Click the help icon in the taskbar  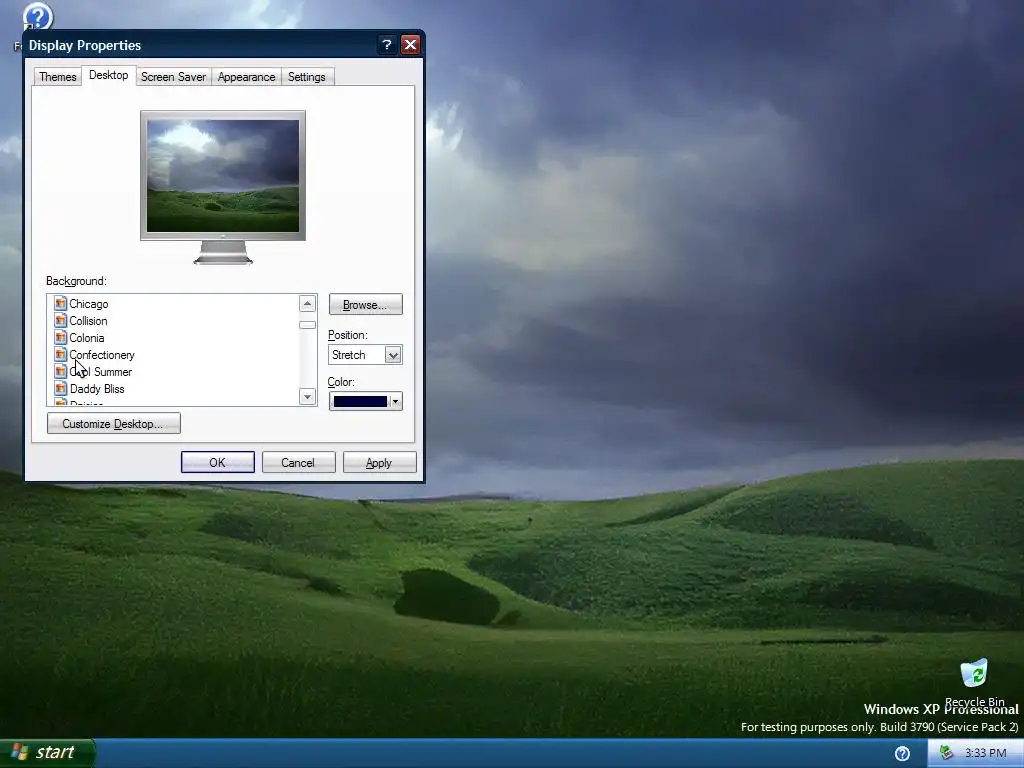tap(902, 754)
